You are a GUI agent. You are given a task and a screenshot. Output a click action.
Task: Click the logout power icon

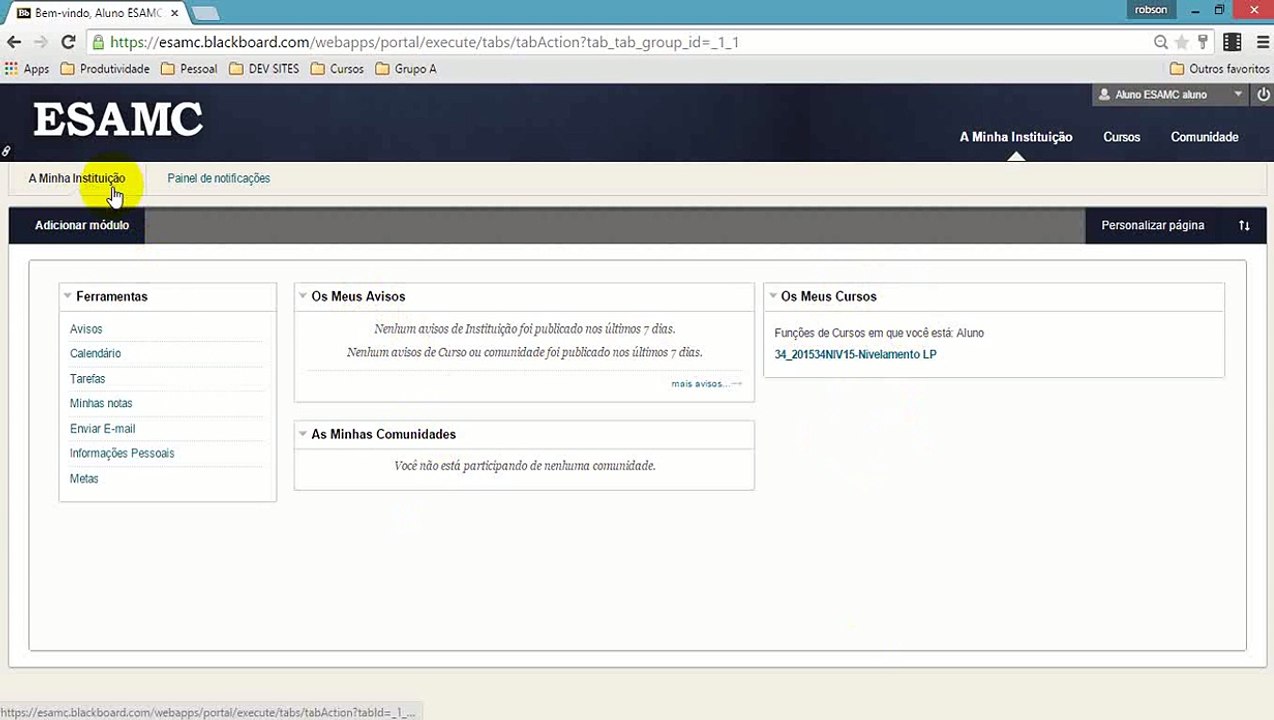(x=1263, y=94)
